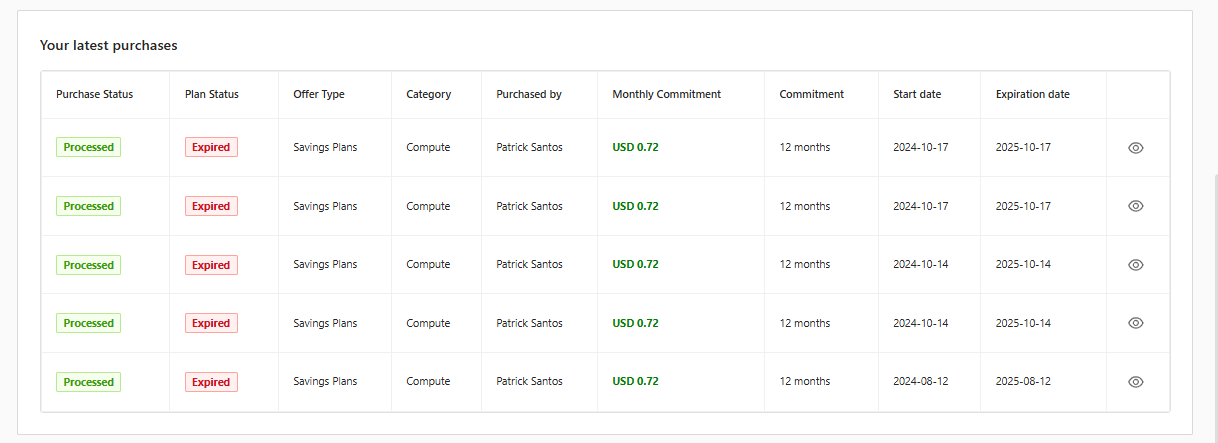Click the Monthly Commitment column header

(666, 94)
